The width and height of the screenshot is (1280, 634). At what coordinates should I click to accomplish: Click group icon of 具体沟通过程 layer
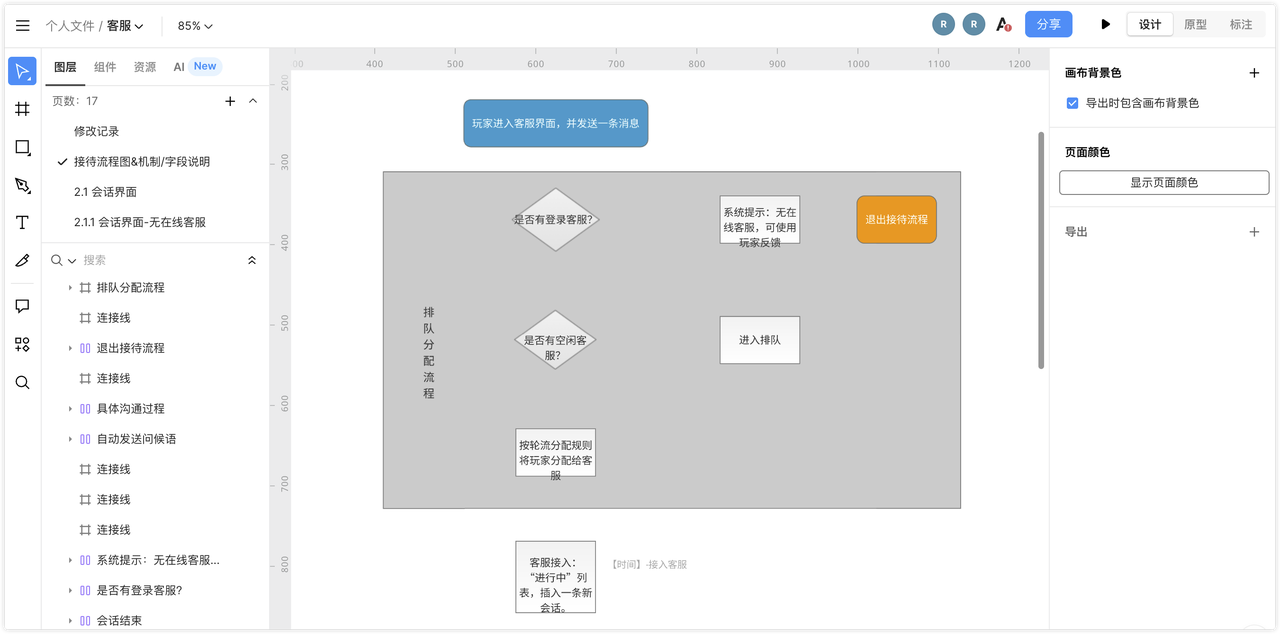[x=85, y=409]
